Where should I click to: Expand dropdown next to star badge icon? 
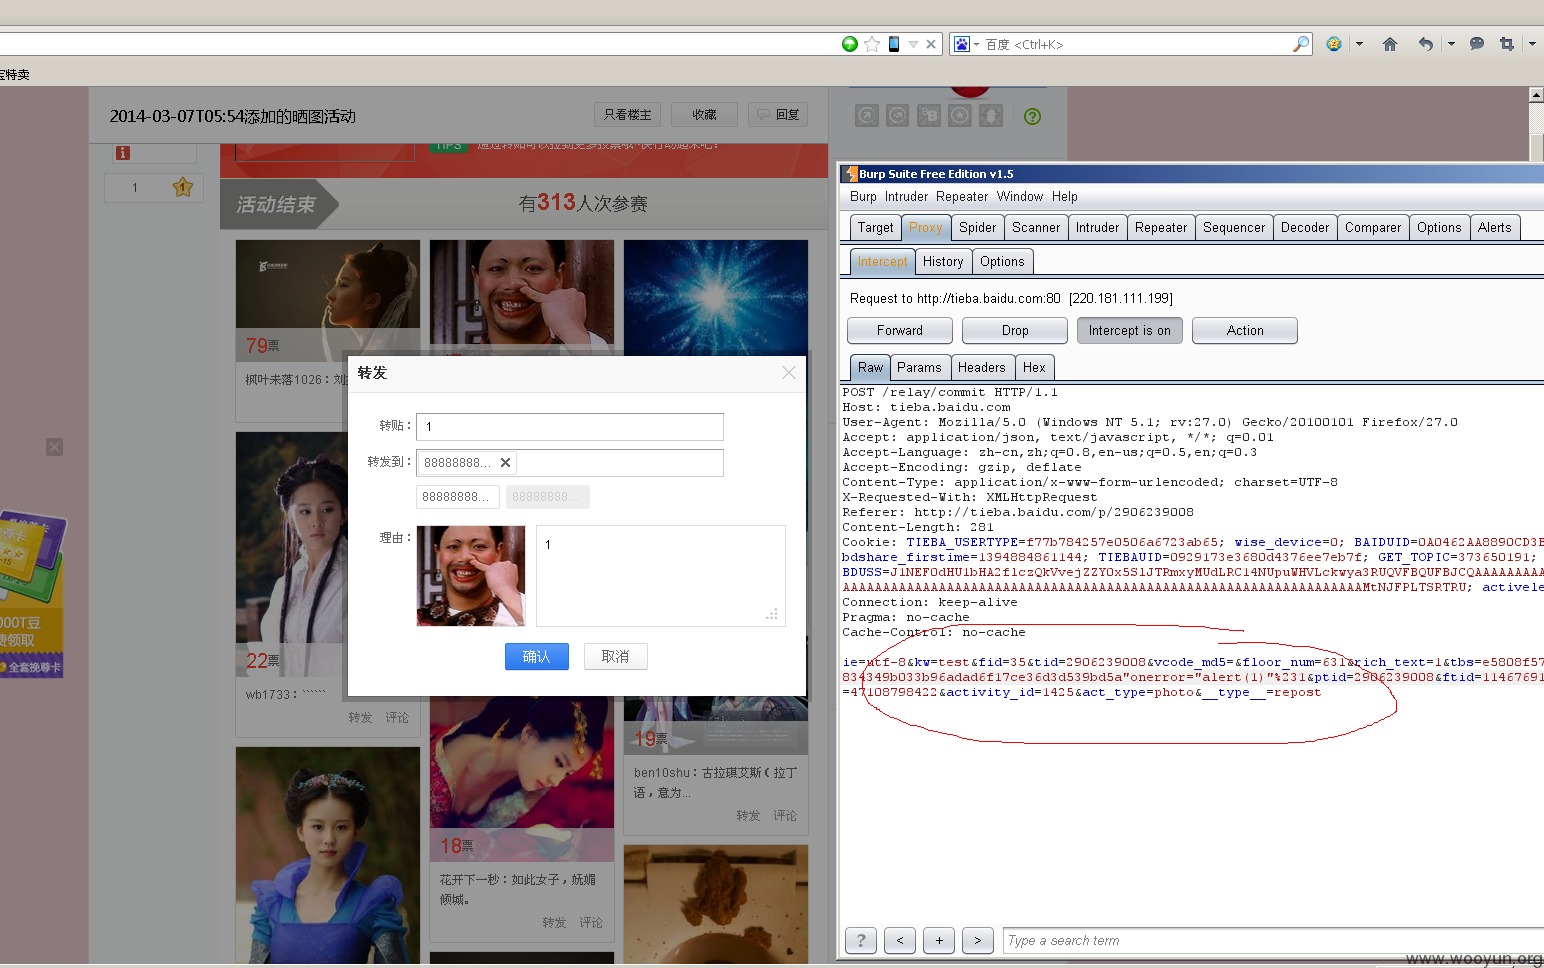coord(1359,44)
